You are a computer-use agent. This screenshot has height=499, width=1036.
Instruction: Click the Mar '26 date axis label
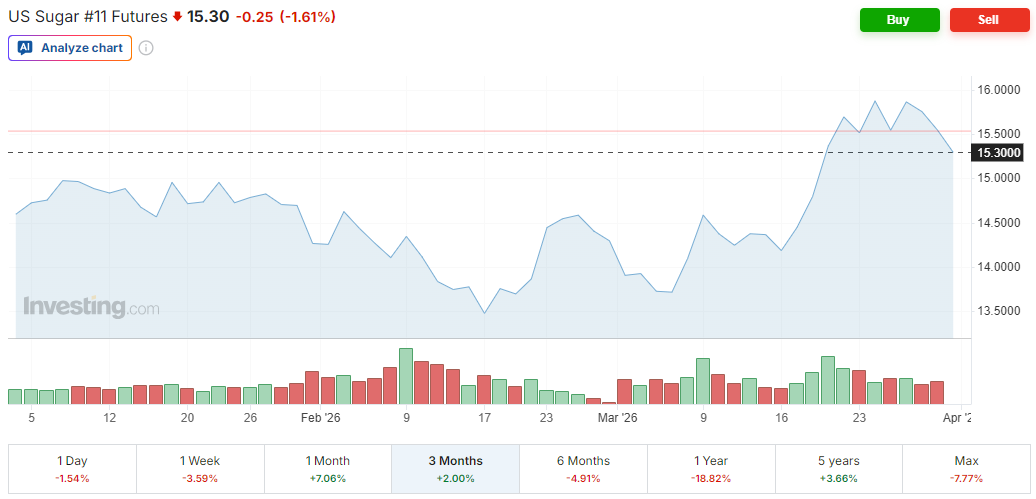click(617, 418)
